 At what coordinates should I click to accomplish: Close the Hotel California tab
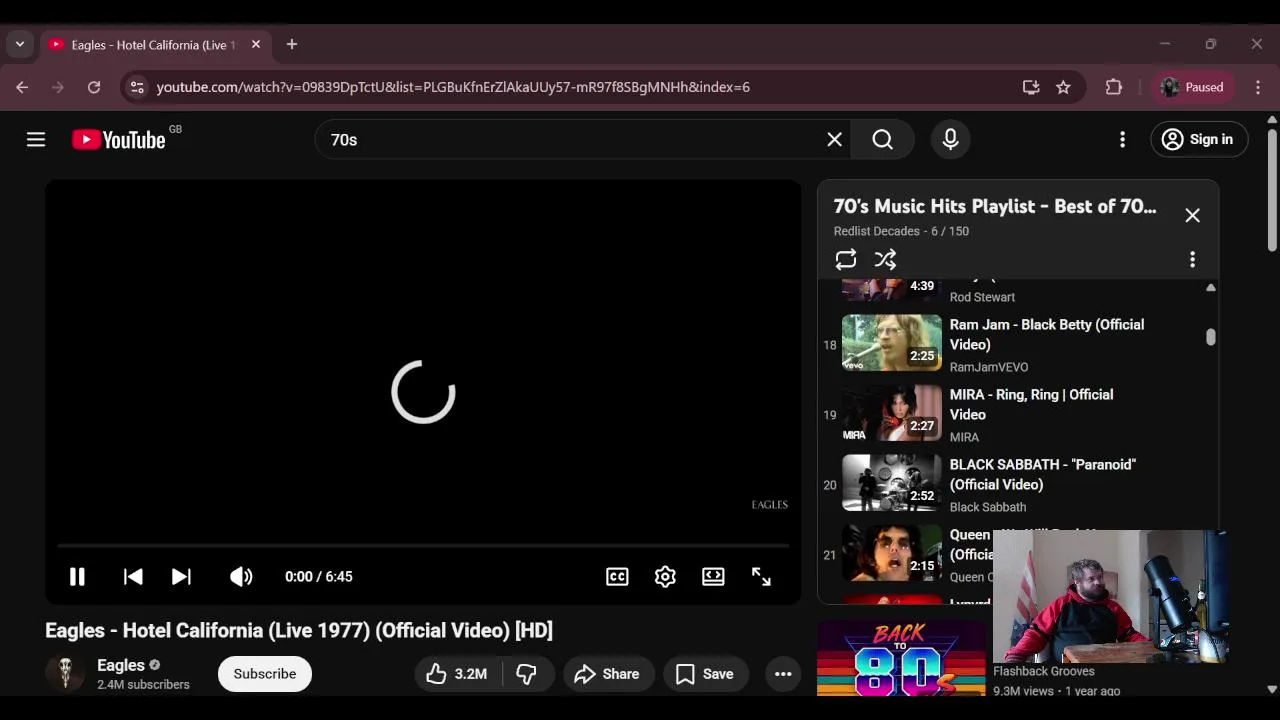256,45
